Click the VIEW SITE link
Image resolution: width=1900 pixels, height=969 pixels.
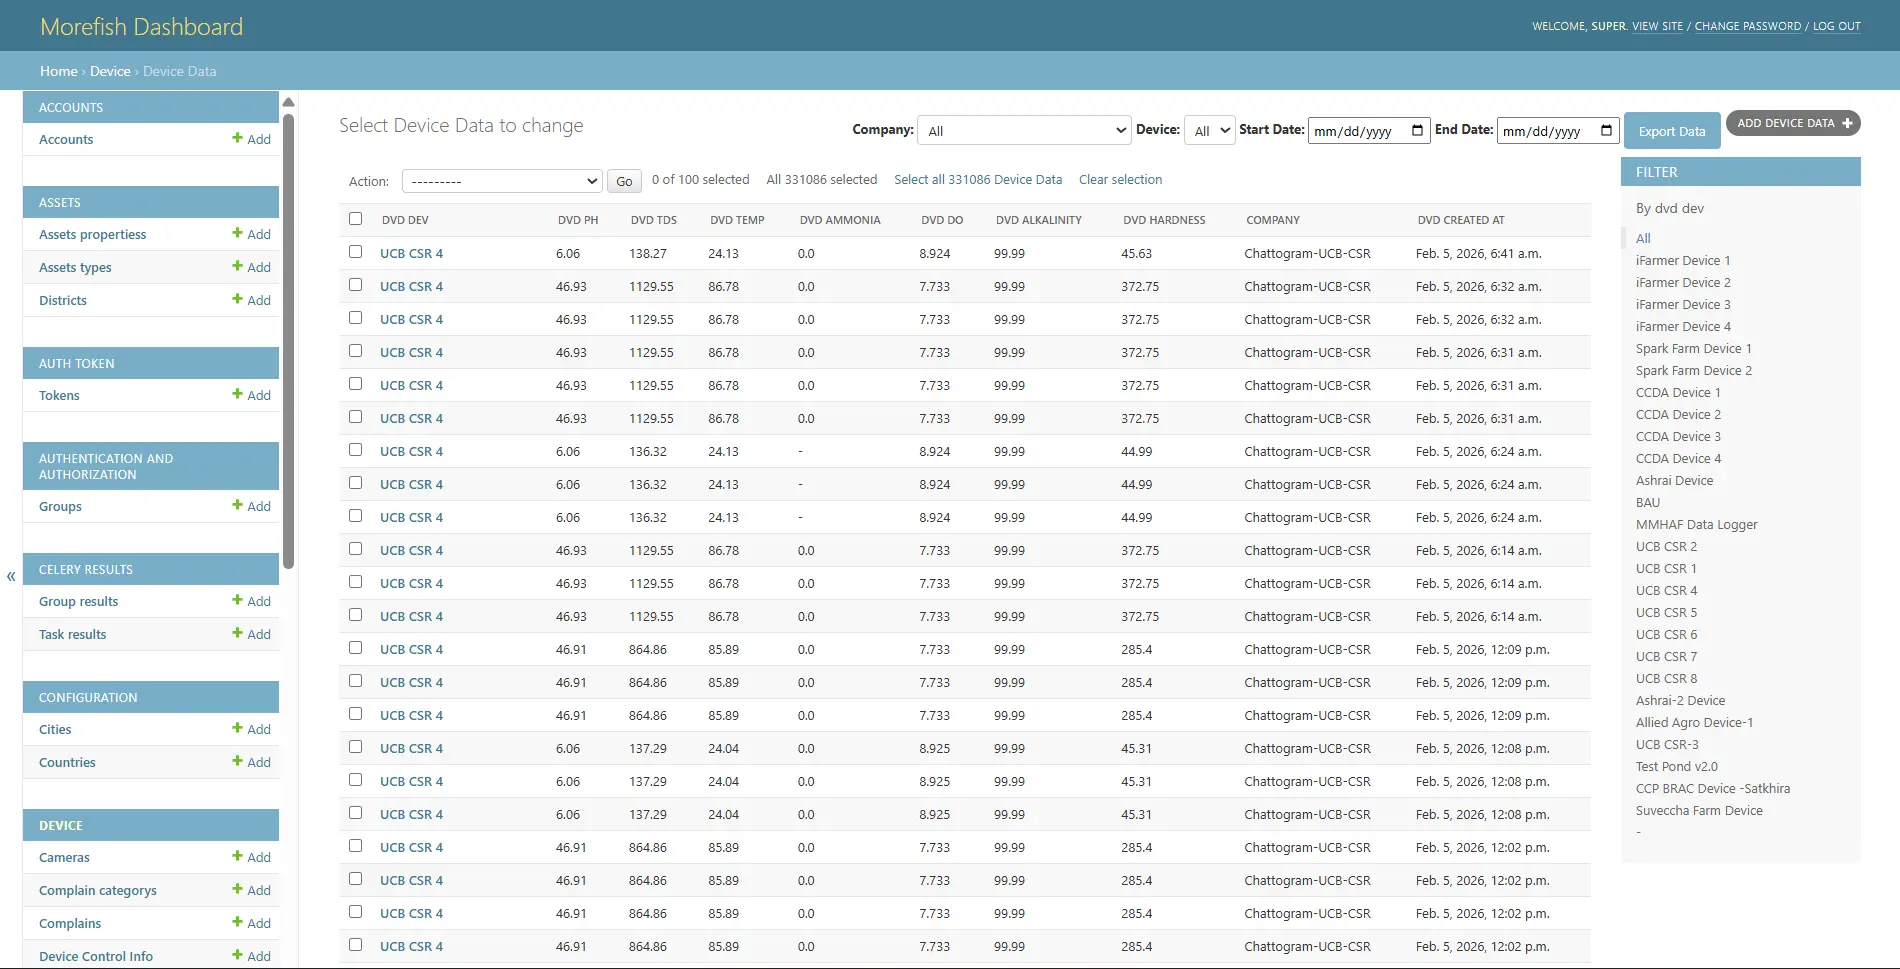click(x=1657, y=26)
